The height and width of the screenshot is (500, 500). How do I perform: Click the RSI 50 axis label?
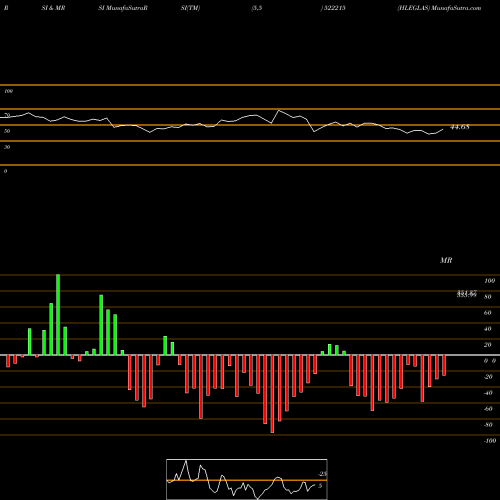click(x=7, y=131)
